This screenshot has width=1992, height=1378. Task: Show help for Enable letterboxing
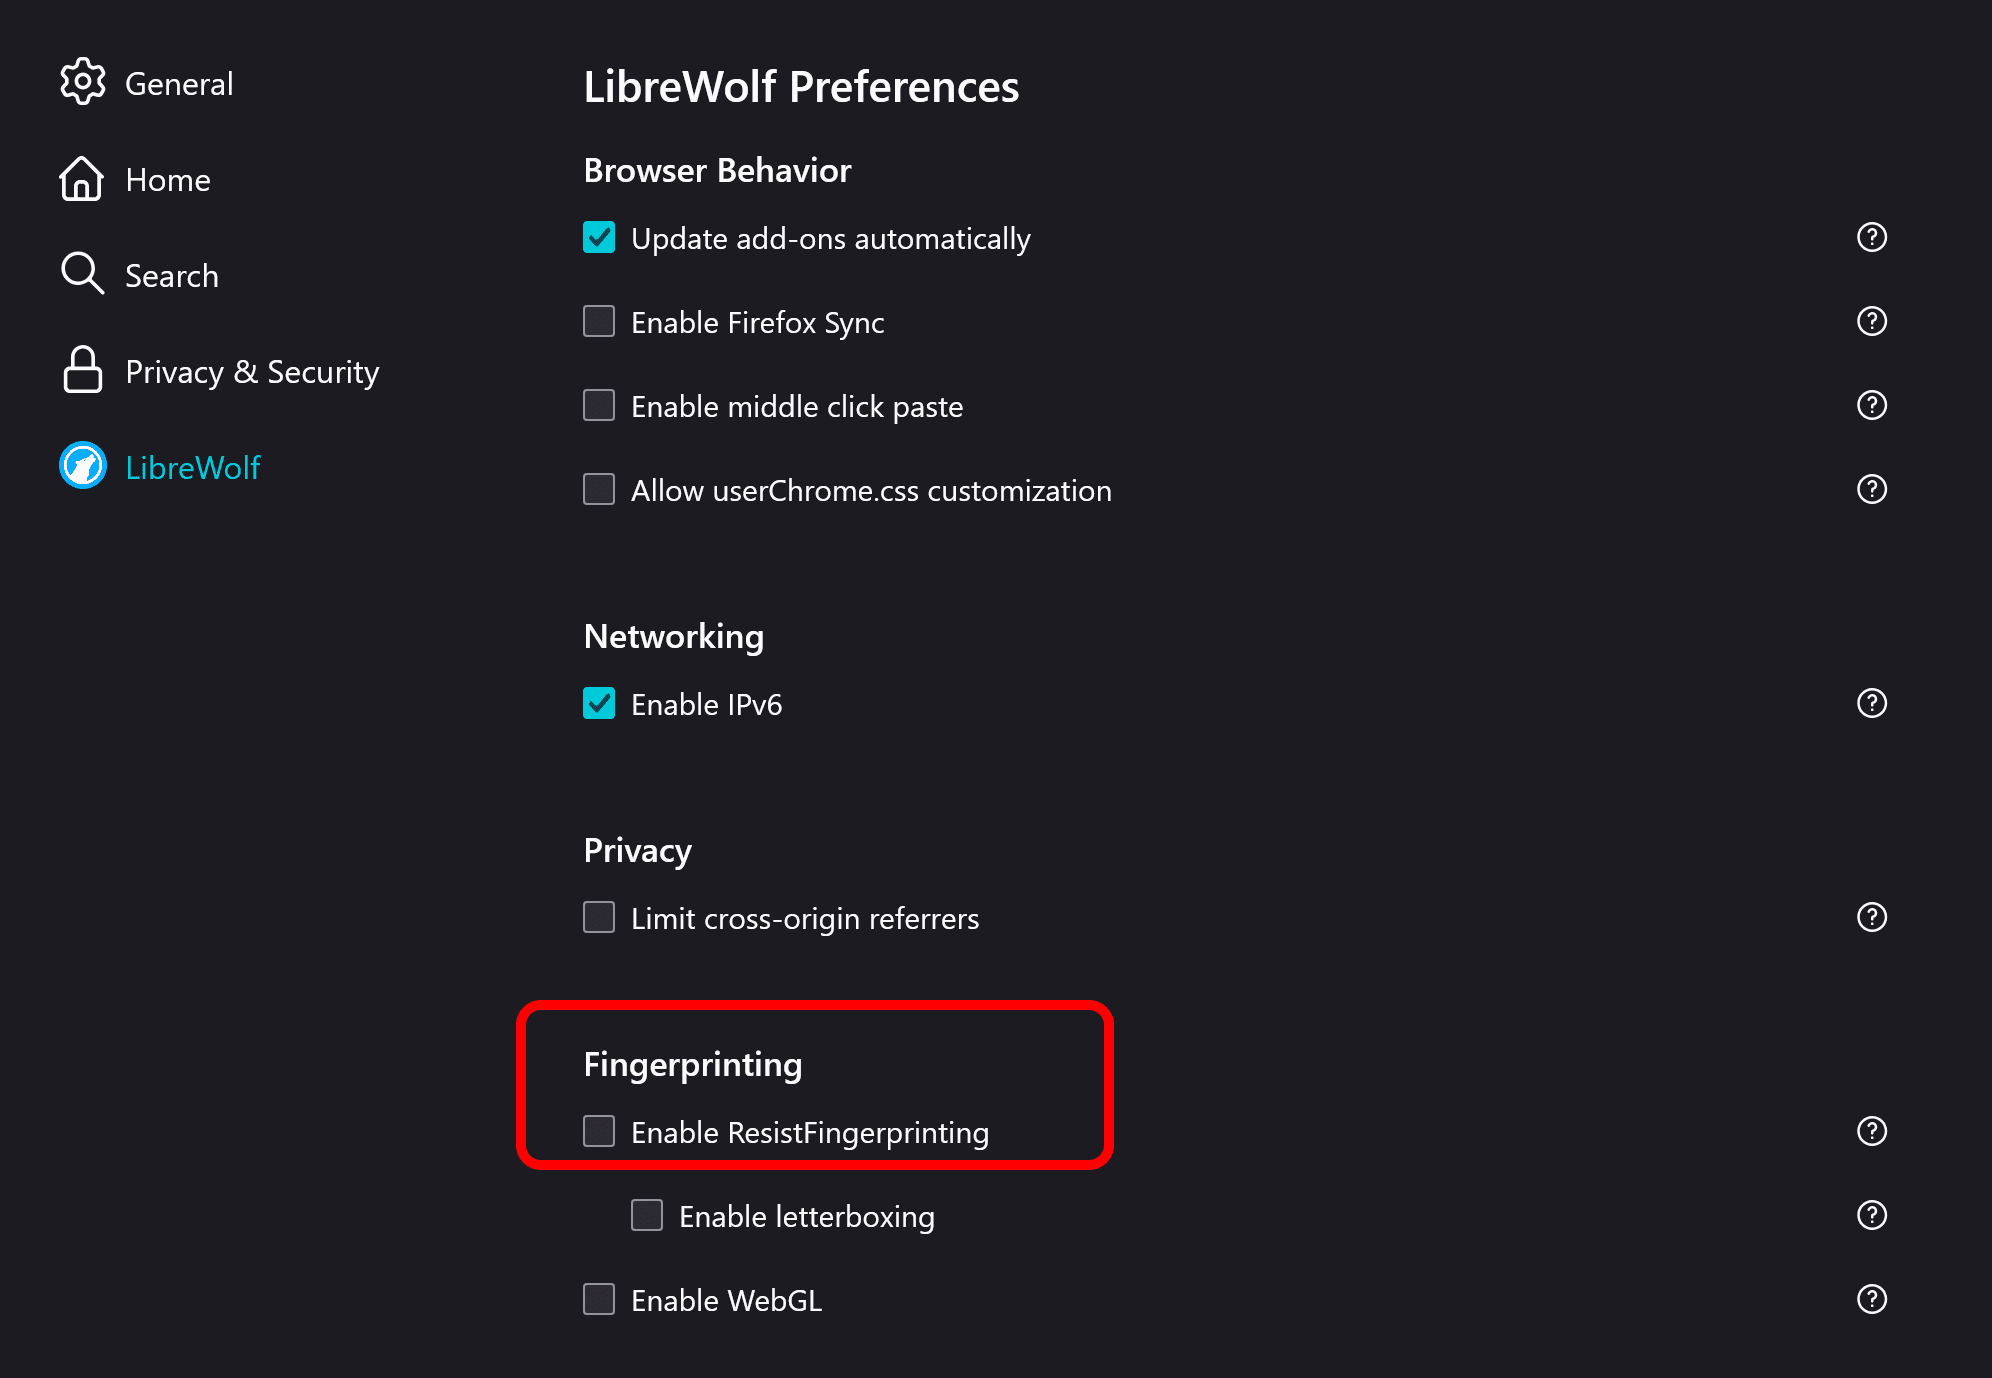pos(1871,1215)
